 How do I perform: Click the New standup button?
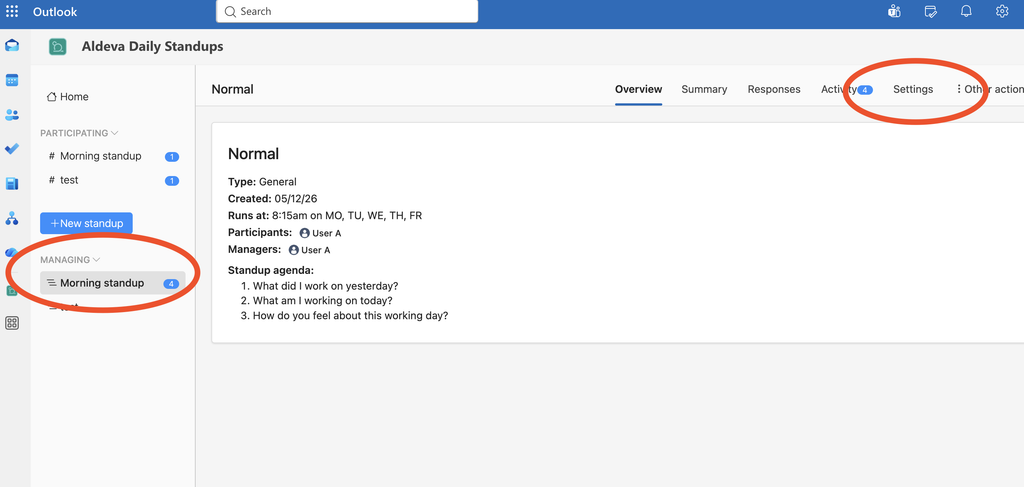[86, 223]
